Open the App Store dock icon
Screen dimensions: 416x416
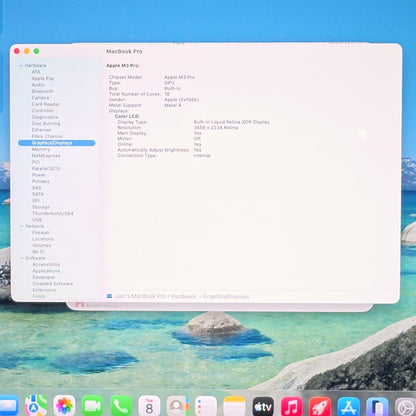[x=348, y=406]
